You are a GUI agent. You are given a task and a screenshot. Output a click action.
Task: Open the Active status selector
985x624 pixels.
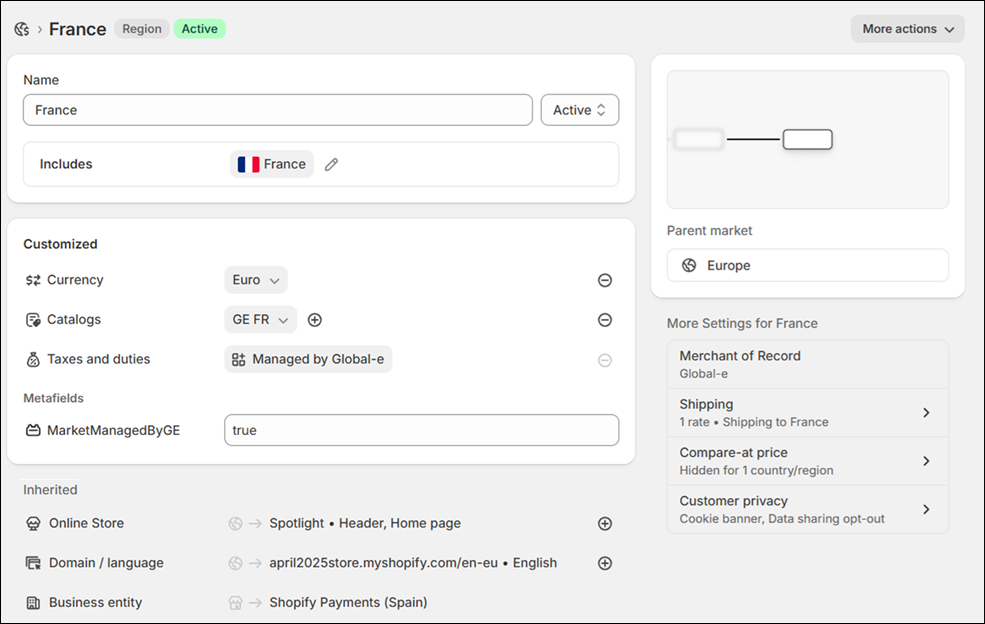(579, 110)
